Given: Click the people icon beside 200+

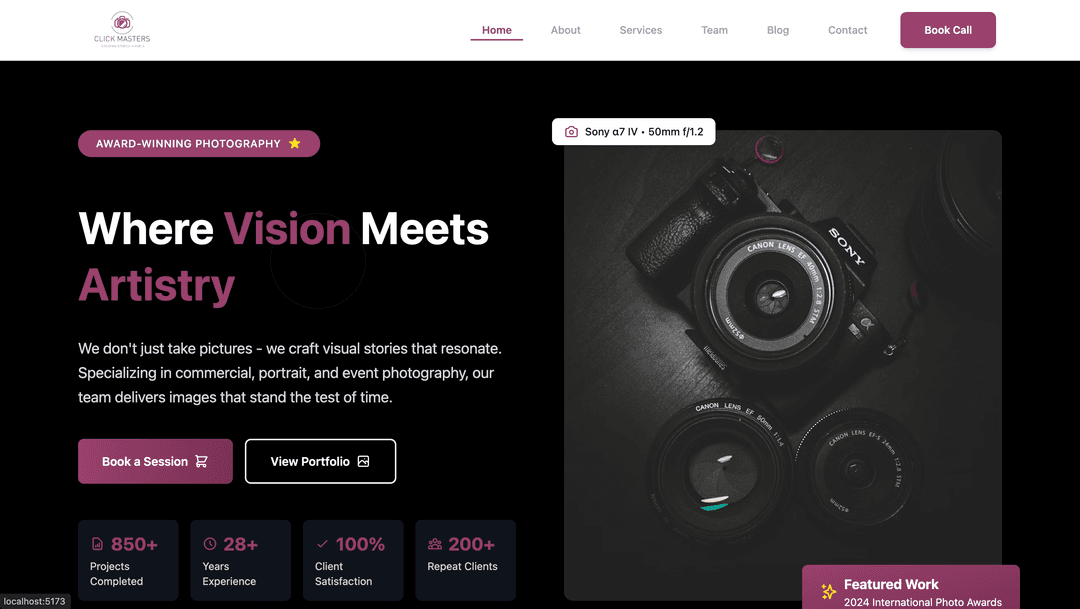Looking at the screenshot, I should click(x=435, y=544).
